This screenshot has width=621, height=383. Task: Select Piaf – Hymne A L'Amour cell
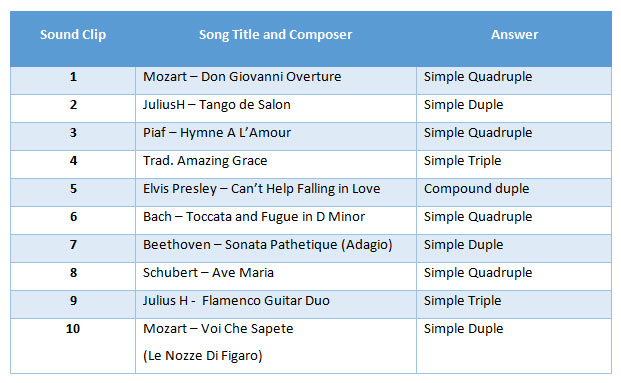coord(276,137)
